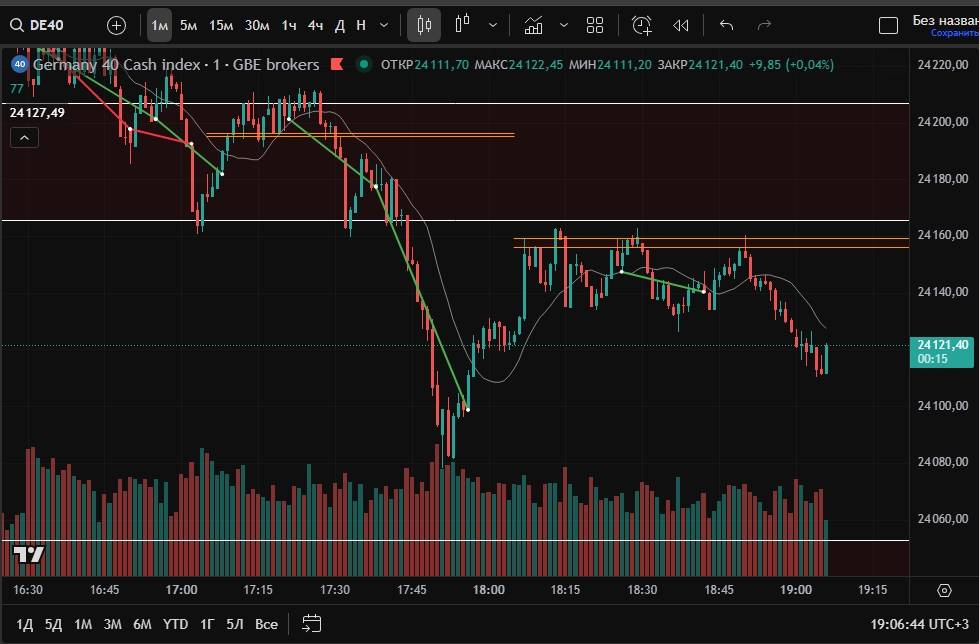Click the Сохранить save link
The width and height of the screenshot is (979, 644).
[954, 33]
